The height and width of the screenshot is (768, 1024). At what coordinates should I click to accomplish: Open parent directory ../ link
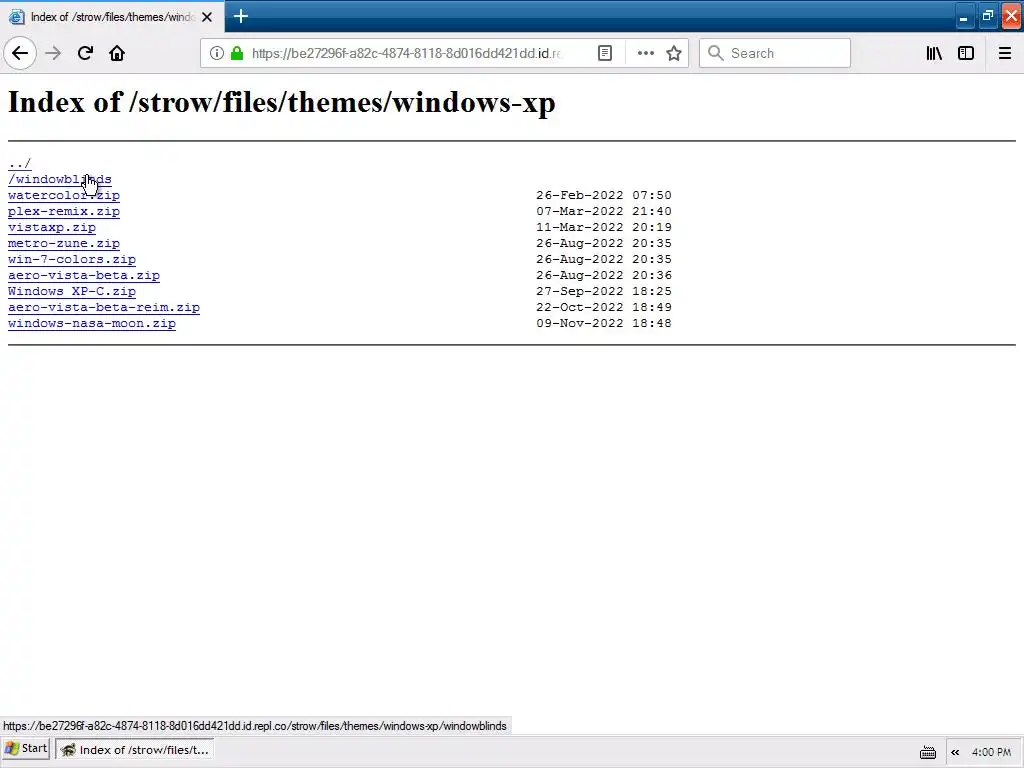pyautogui.click(x=20, y=163)
